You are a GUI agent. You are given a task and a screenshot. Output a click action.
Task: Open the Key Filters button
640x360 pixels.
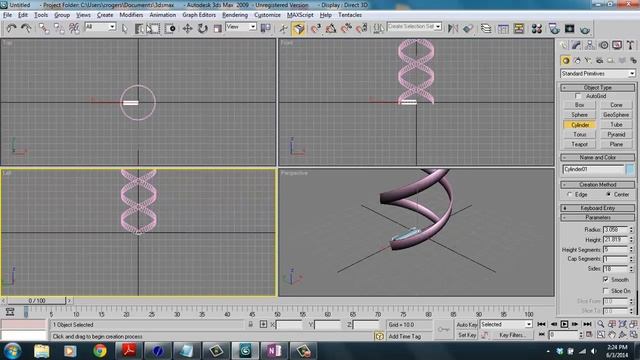[512, 335]
